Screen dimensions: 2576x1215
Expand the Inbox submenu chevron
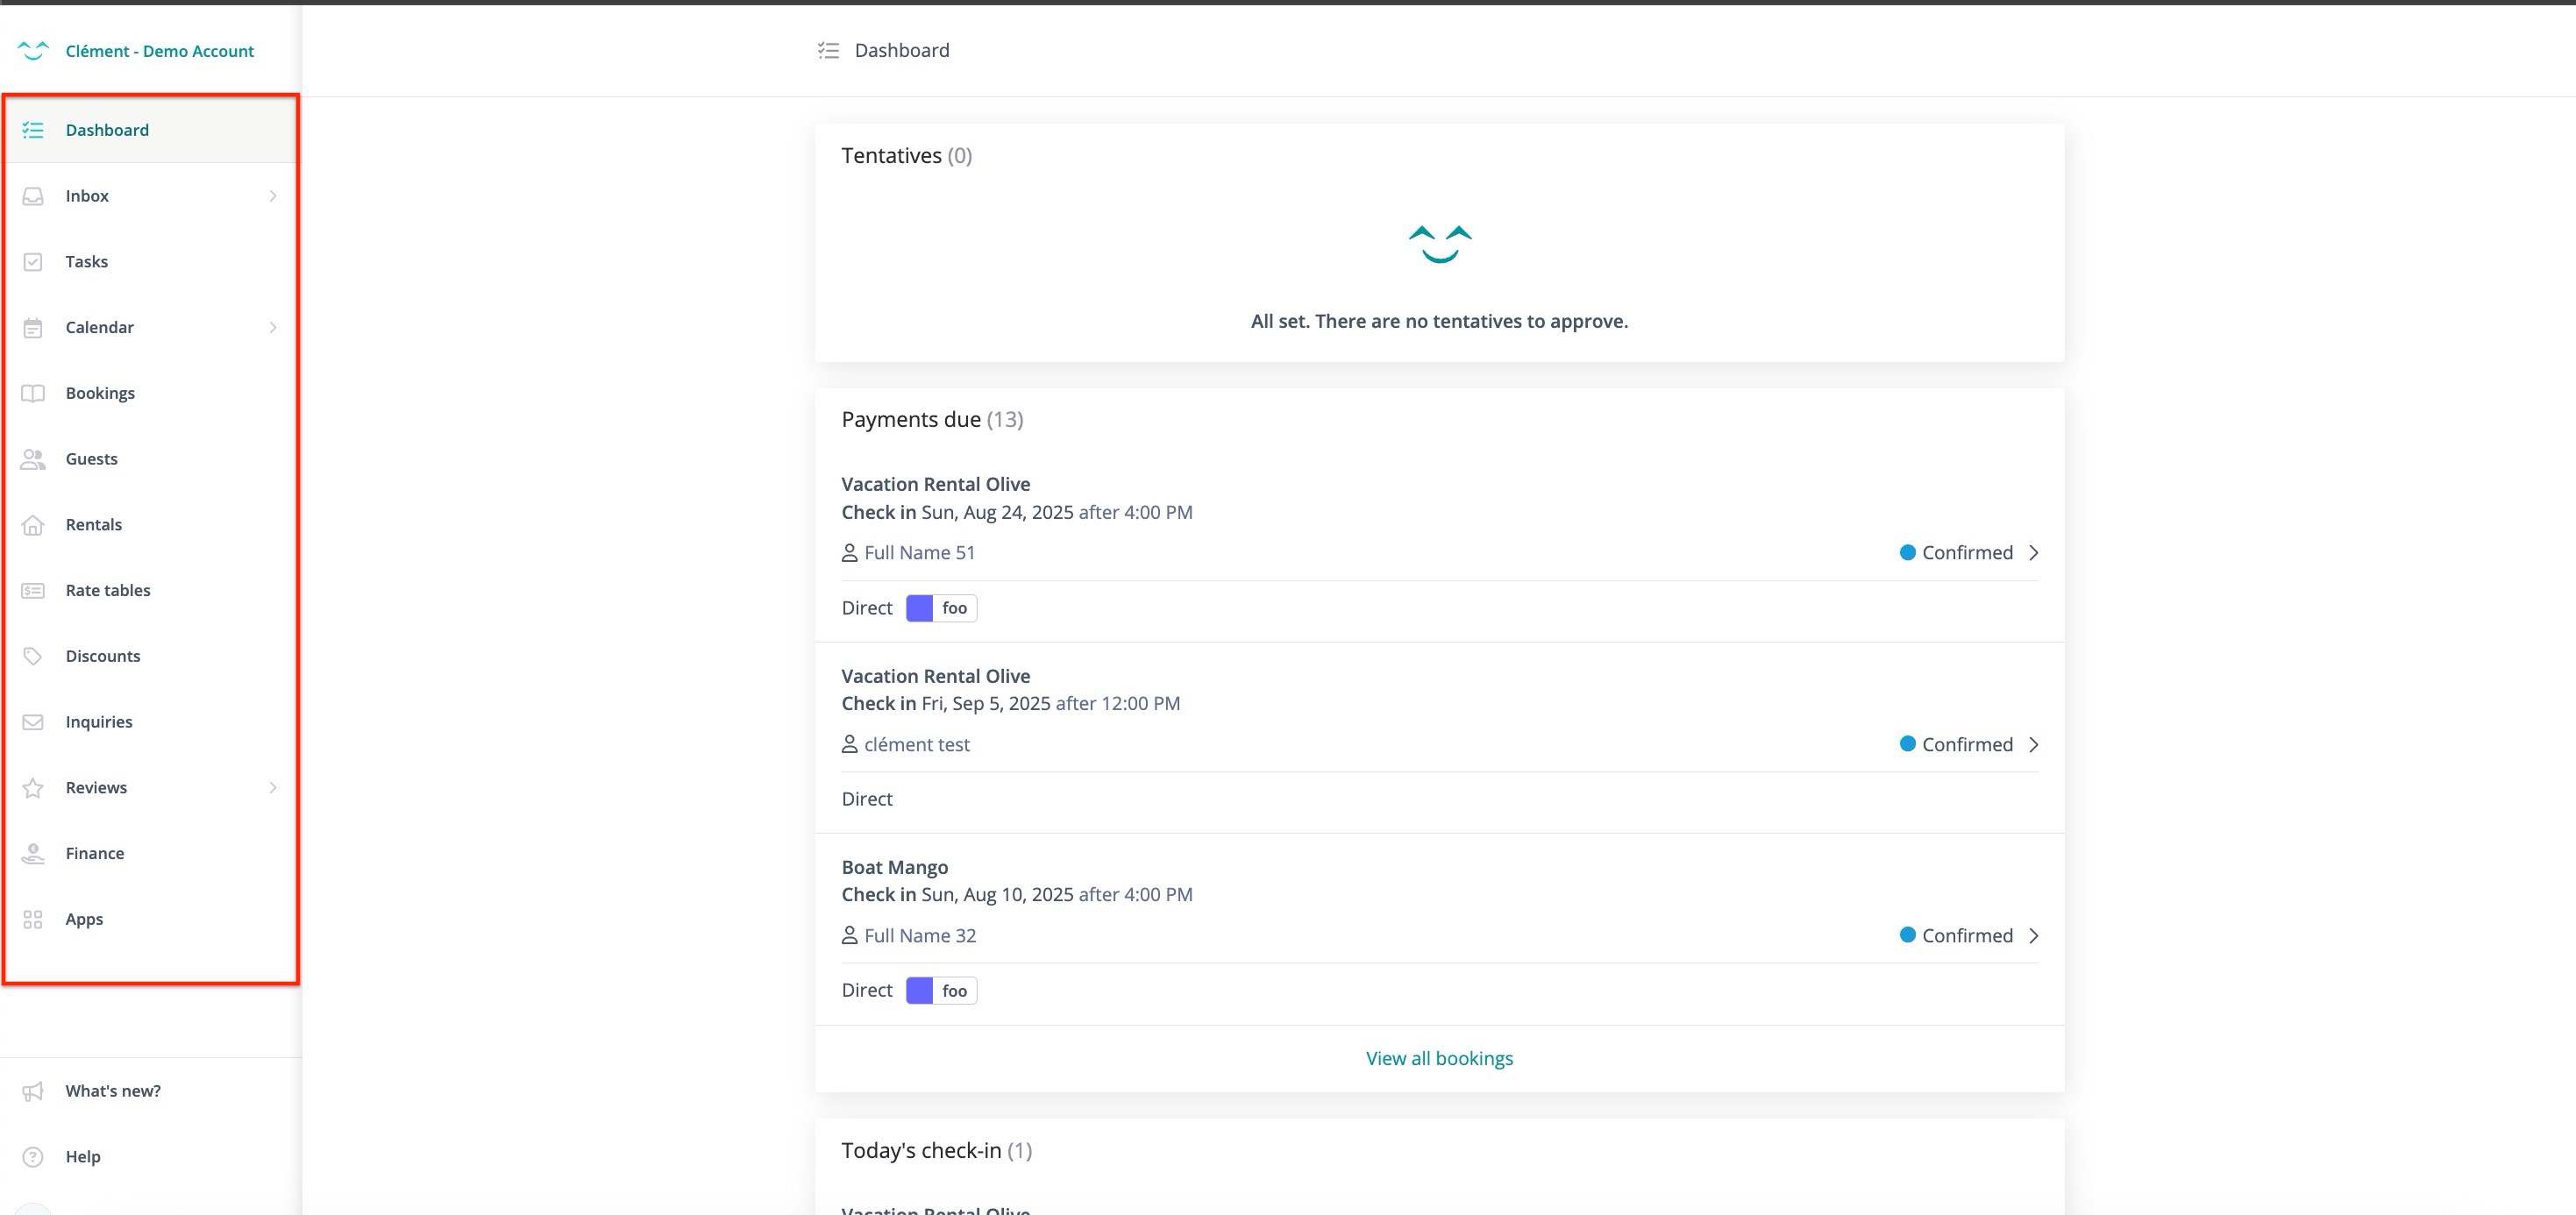coord(273,196)
